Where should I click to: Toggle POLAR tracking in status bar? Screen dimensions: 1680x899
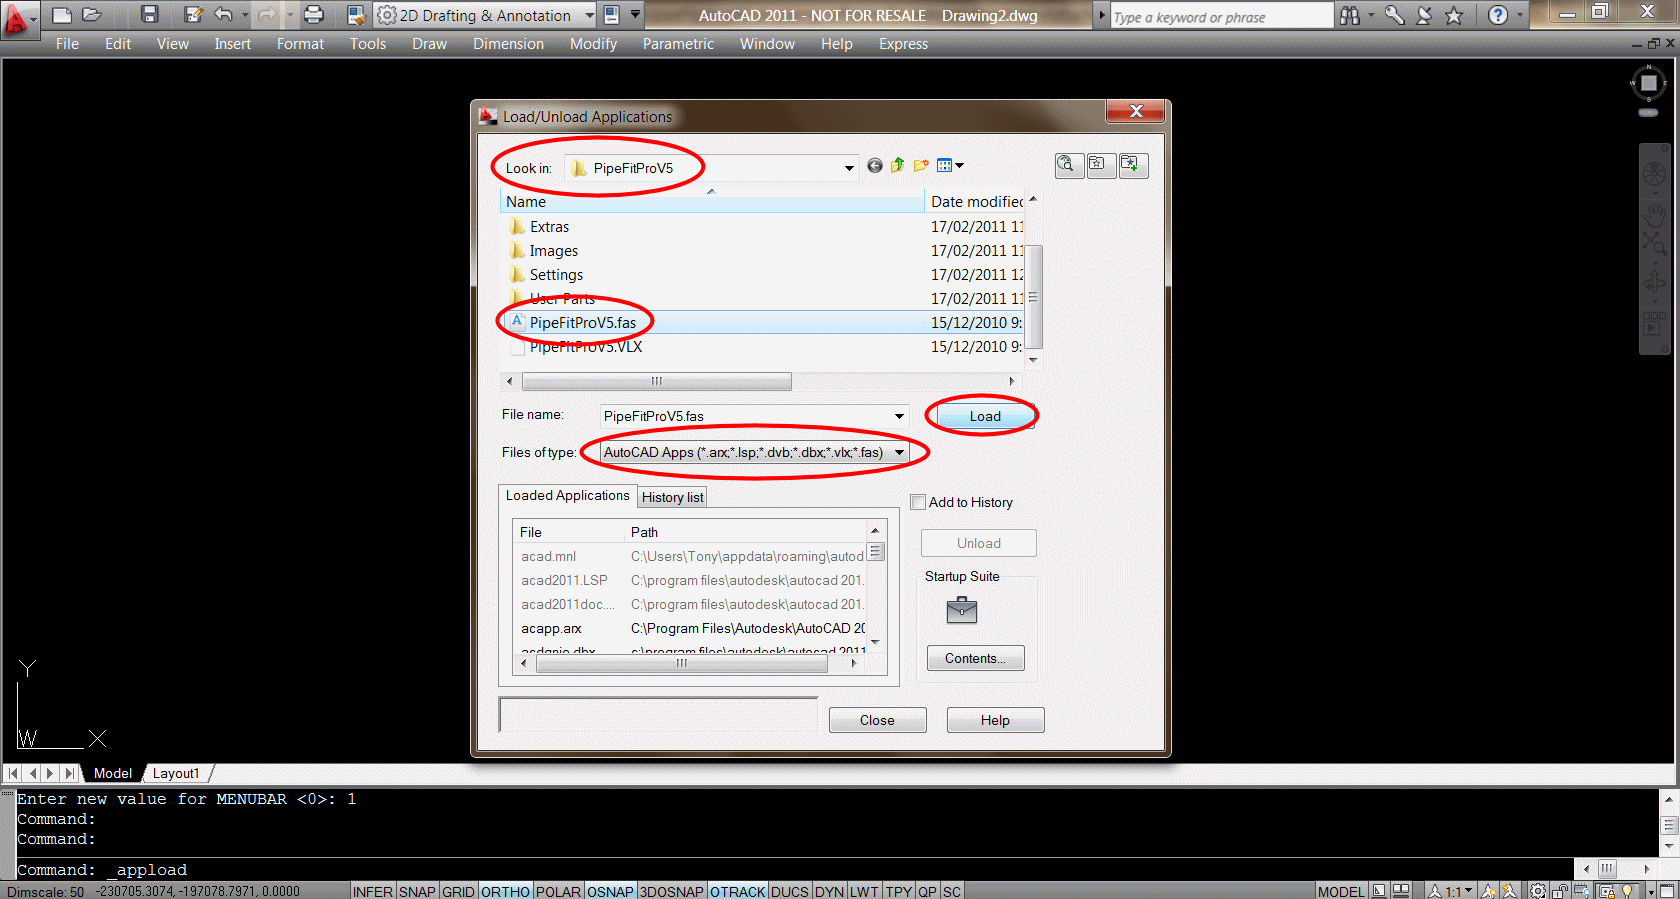point(558,891)
